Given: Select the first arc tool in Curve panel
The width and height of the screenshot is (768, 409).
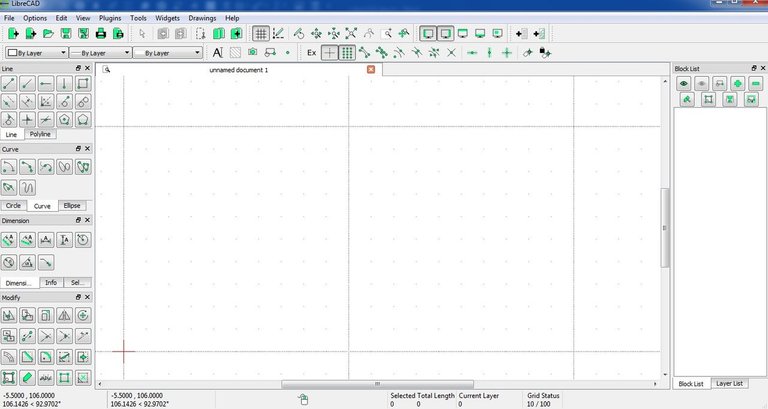Looking at the screenshot, I should 9,167.
